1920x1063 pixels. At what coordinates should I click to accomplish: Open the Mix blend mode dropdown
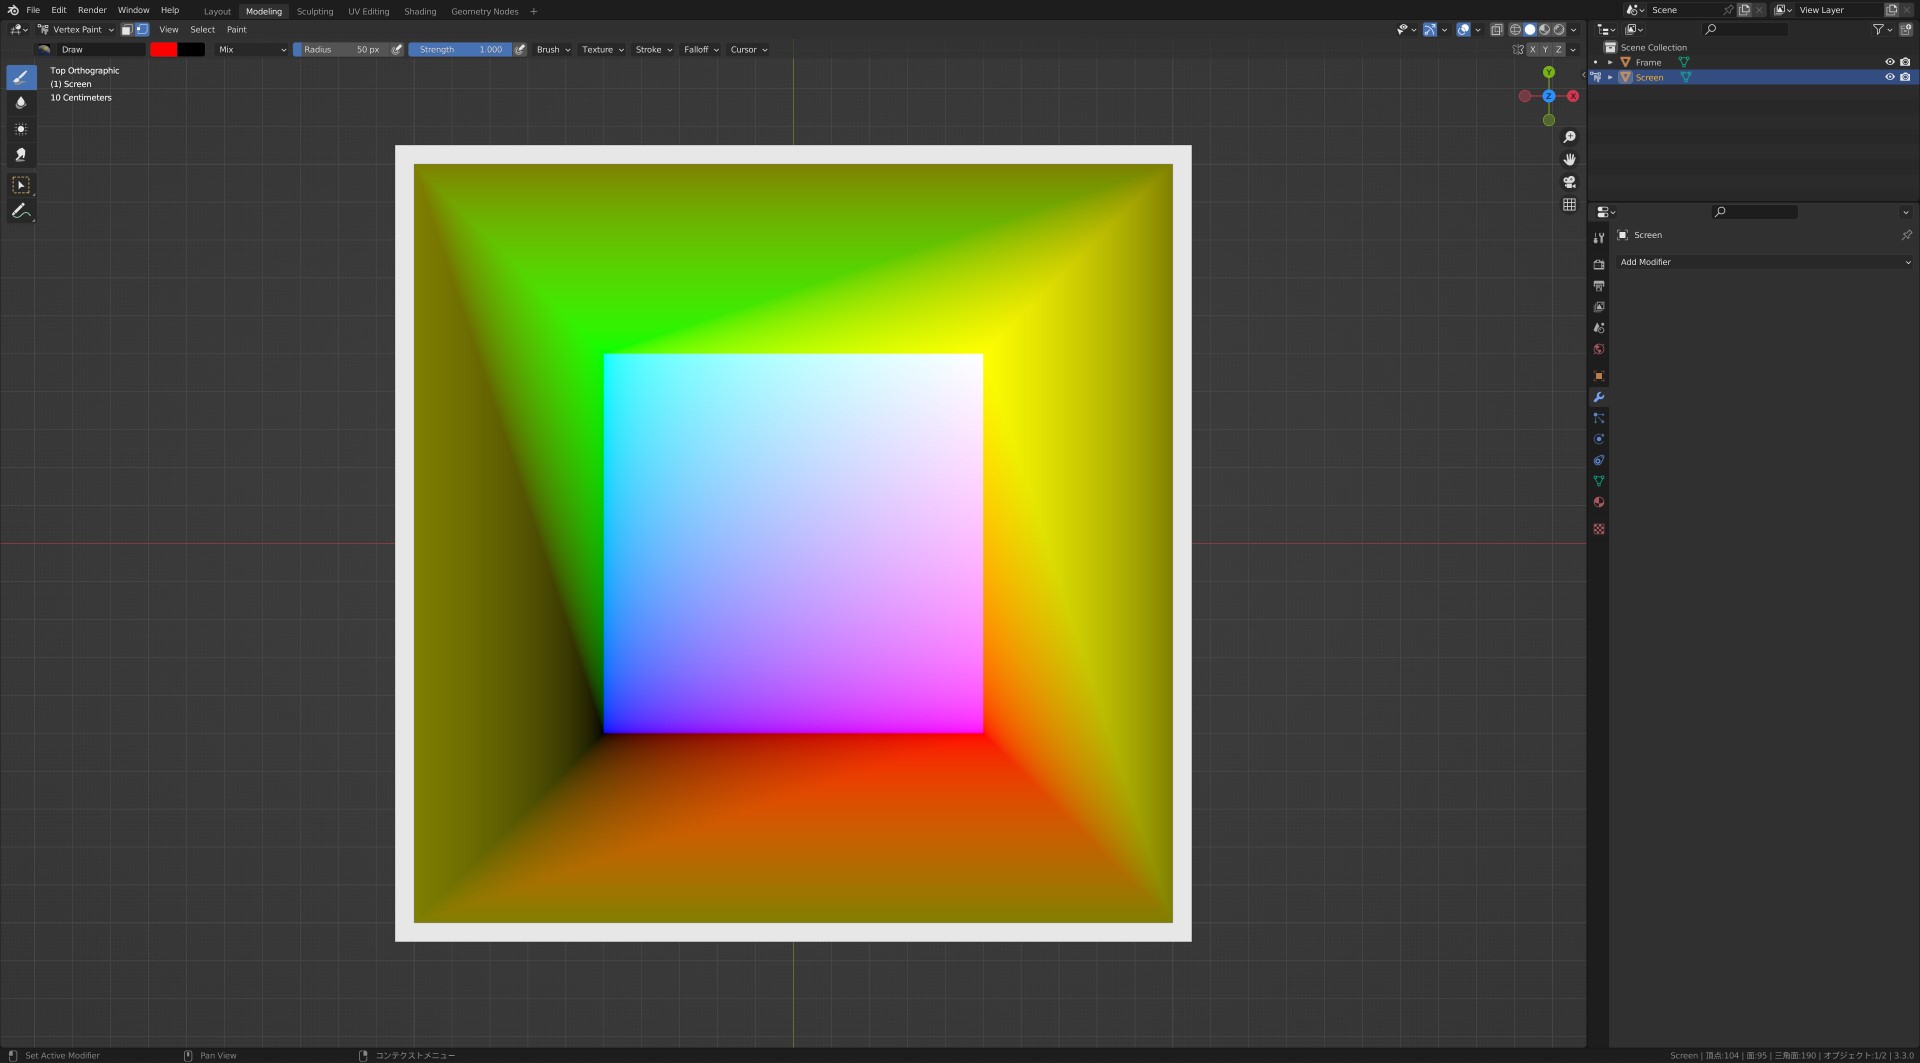[x=252, y=50]
